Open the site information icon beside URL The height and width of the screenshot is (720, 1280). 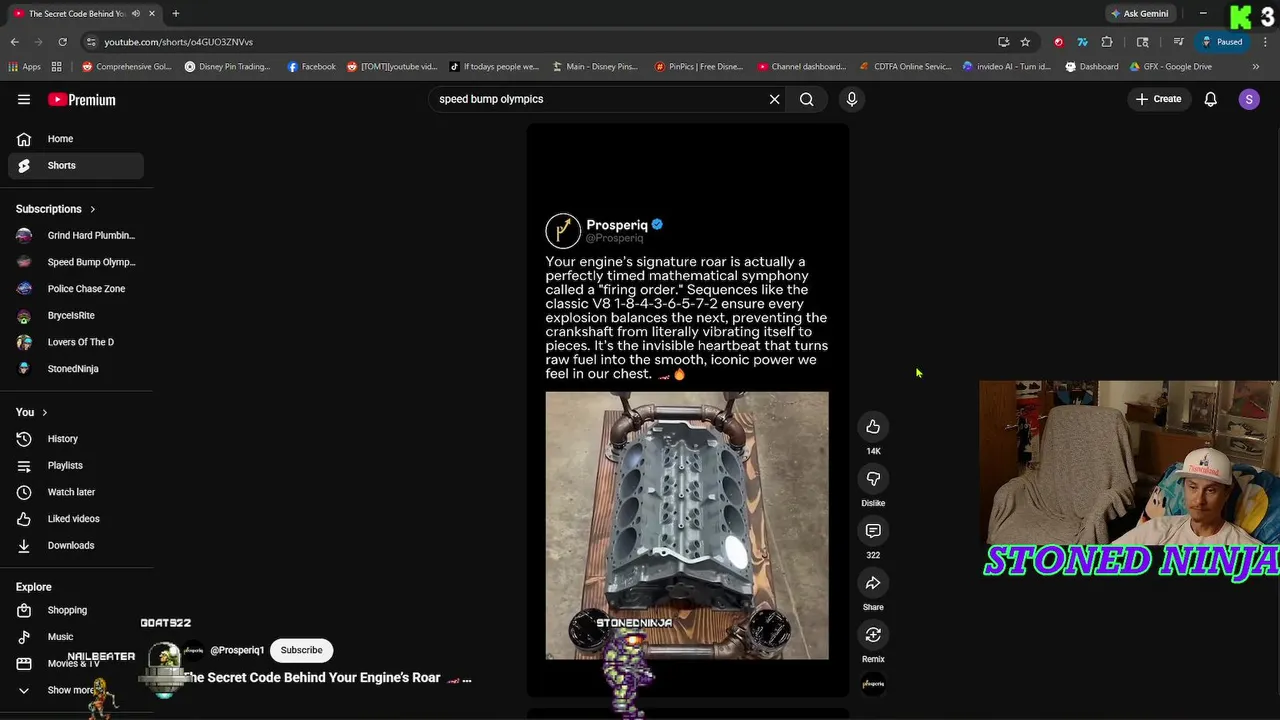click(91, 42)
